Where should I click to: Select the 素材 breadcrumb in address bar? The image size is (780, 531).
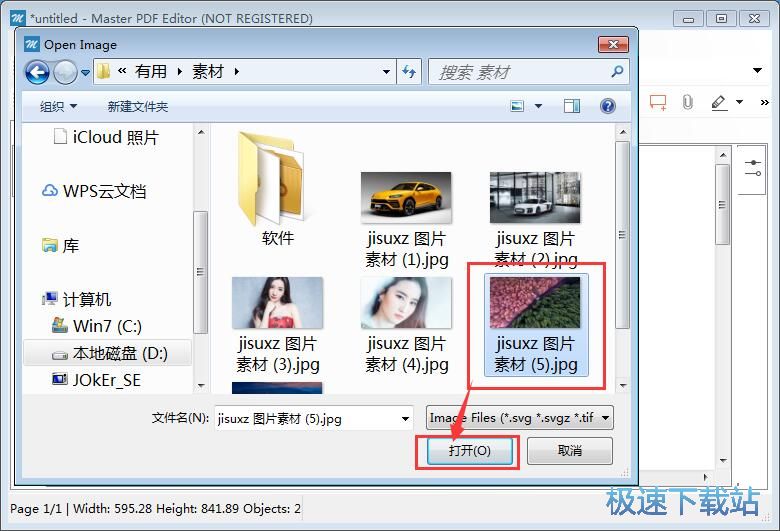[x=208, y=72]
